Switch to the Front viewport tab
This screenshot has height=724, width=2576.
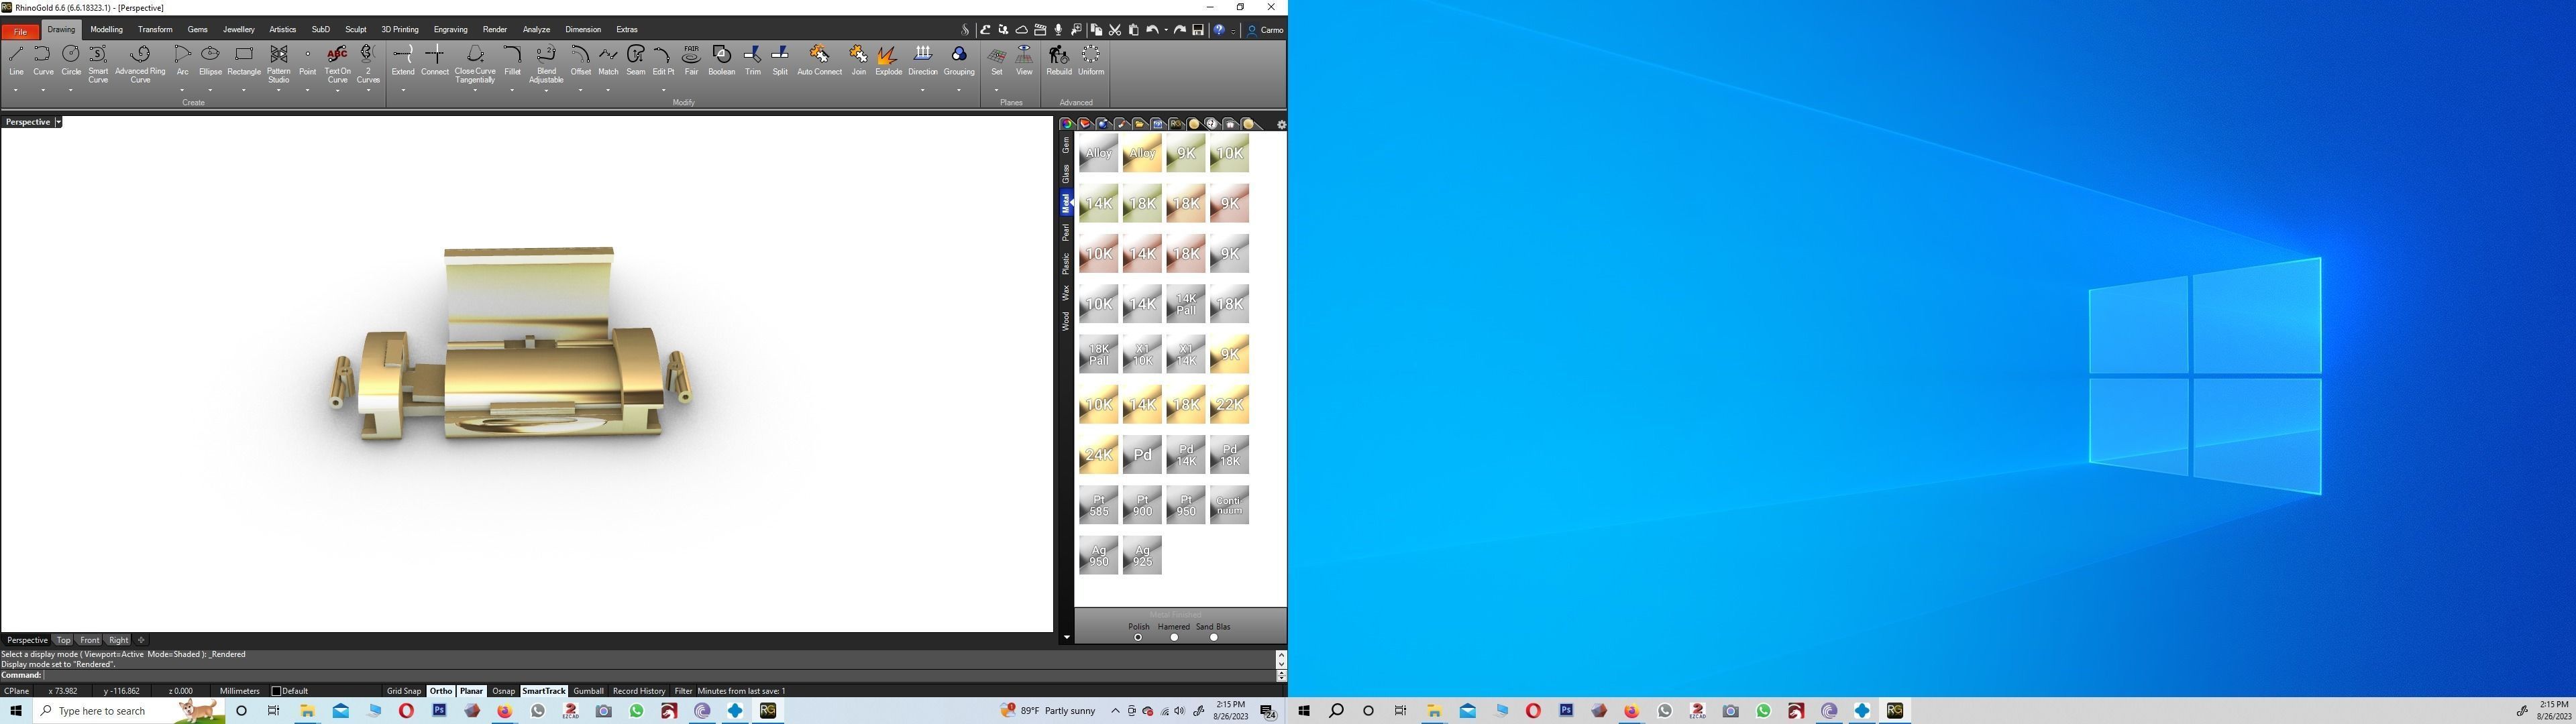[x=90, y=640]
